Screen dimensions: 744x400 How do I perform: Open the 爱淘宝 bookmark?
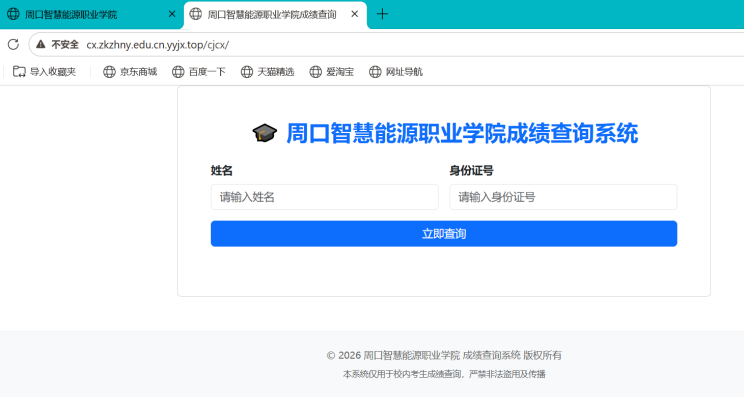tap(332, 72)
